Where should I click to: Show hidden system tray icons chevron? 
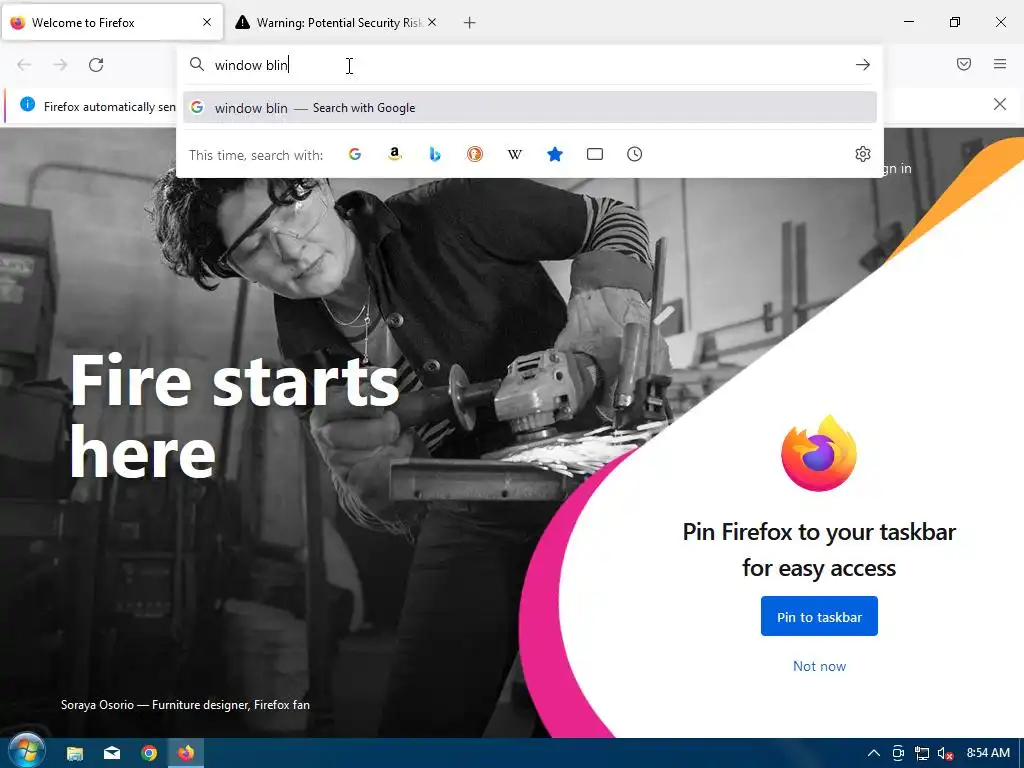coord(873,753)
